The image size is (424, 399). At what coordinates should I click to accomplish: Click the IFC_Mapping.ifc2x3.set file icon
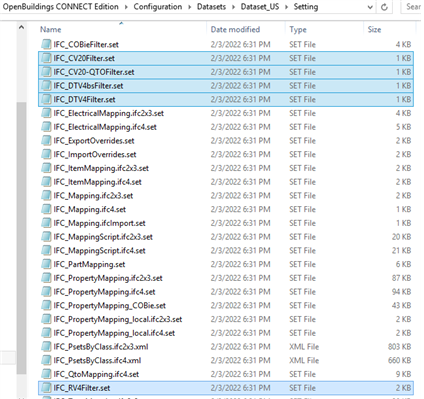[x=46, y=195]
